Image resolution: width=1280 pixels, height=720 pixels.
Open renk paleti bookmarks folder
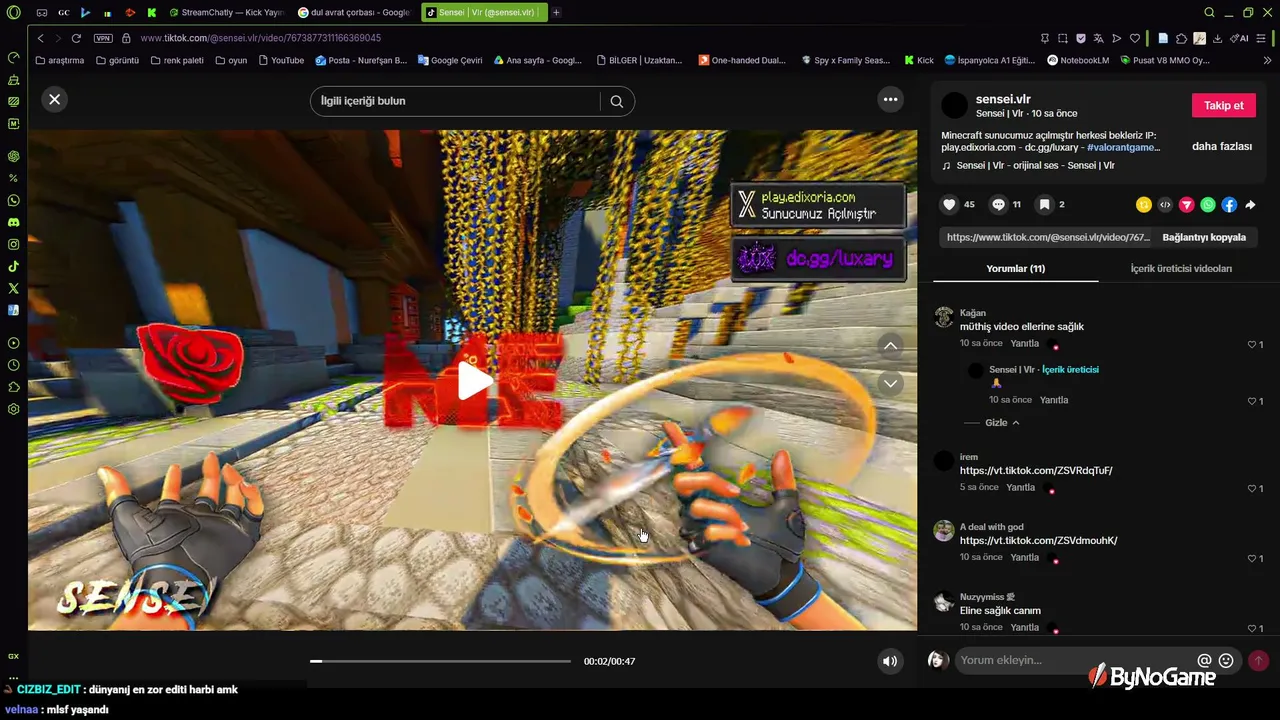click(x=177, y=60)
